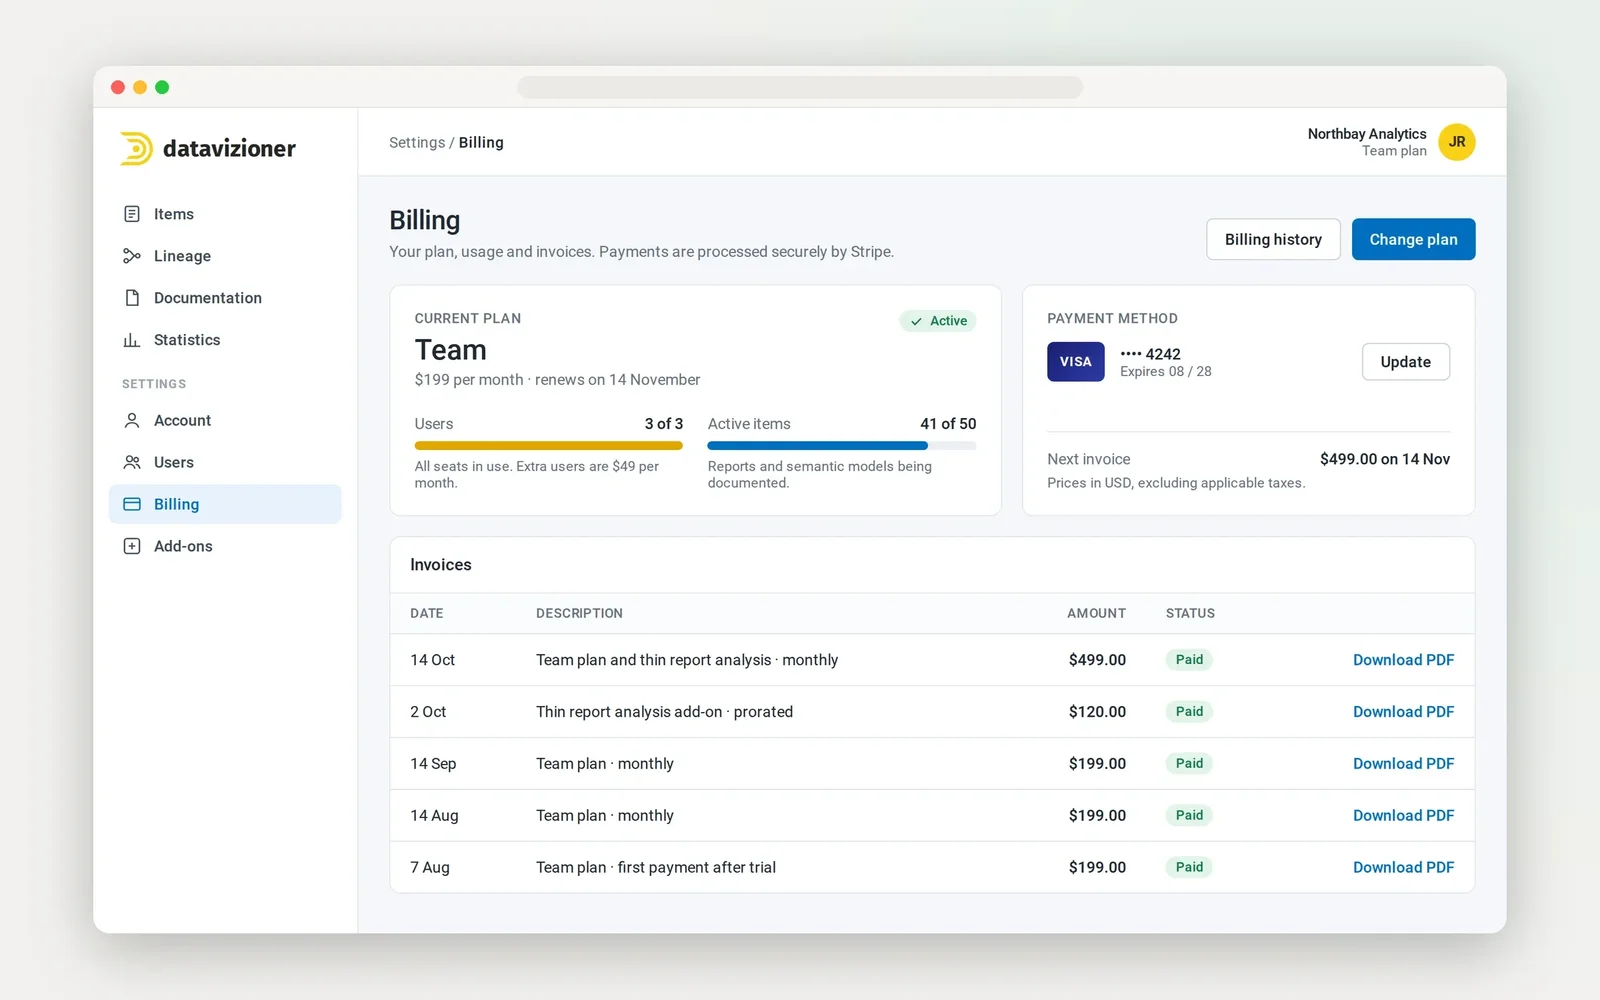Viewport: 1600px width, 1000px height.
Task: Click the AMOUNT column header
Action: pos(1096,613)
